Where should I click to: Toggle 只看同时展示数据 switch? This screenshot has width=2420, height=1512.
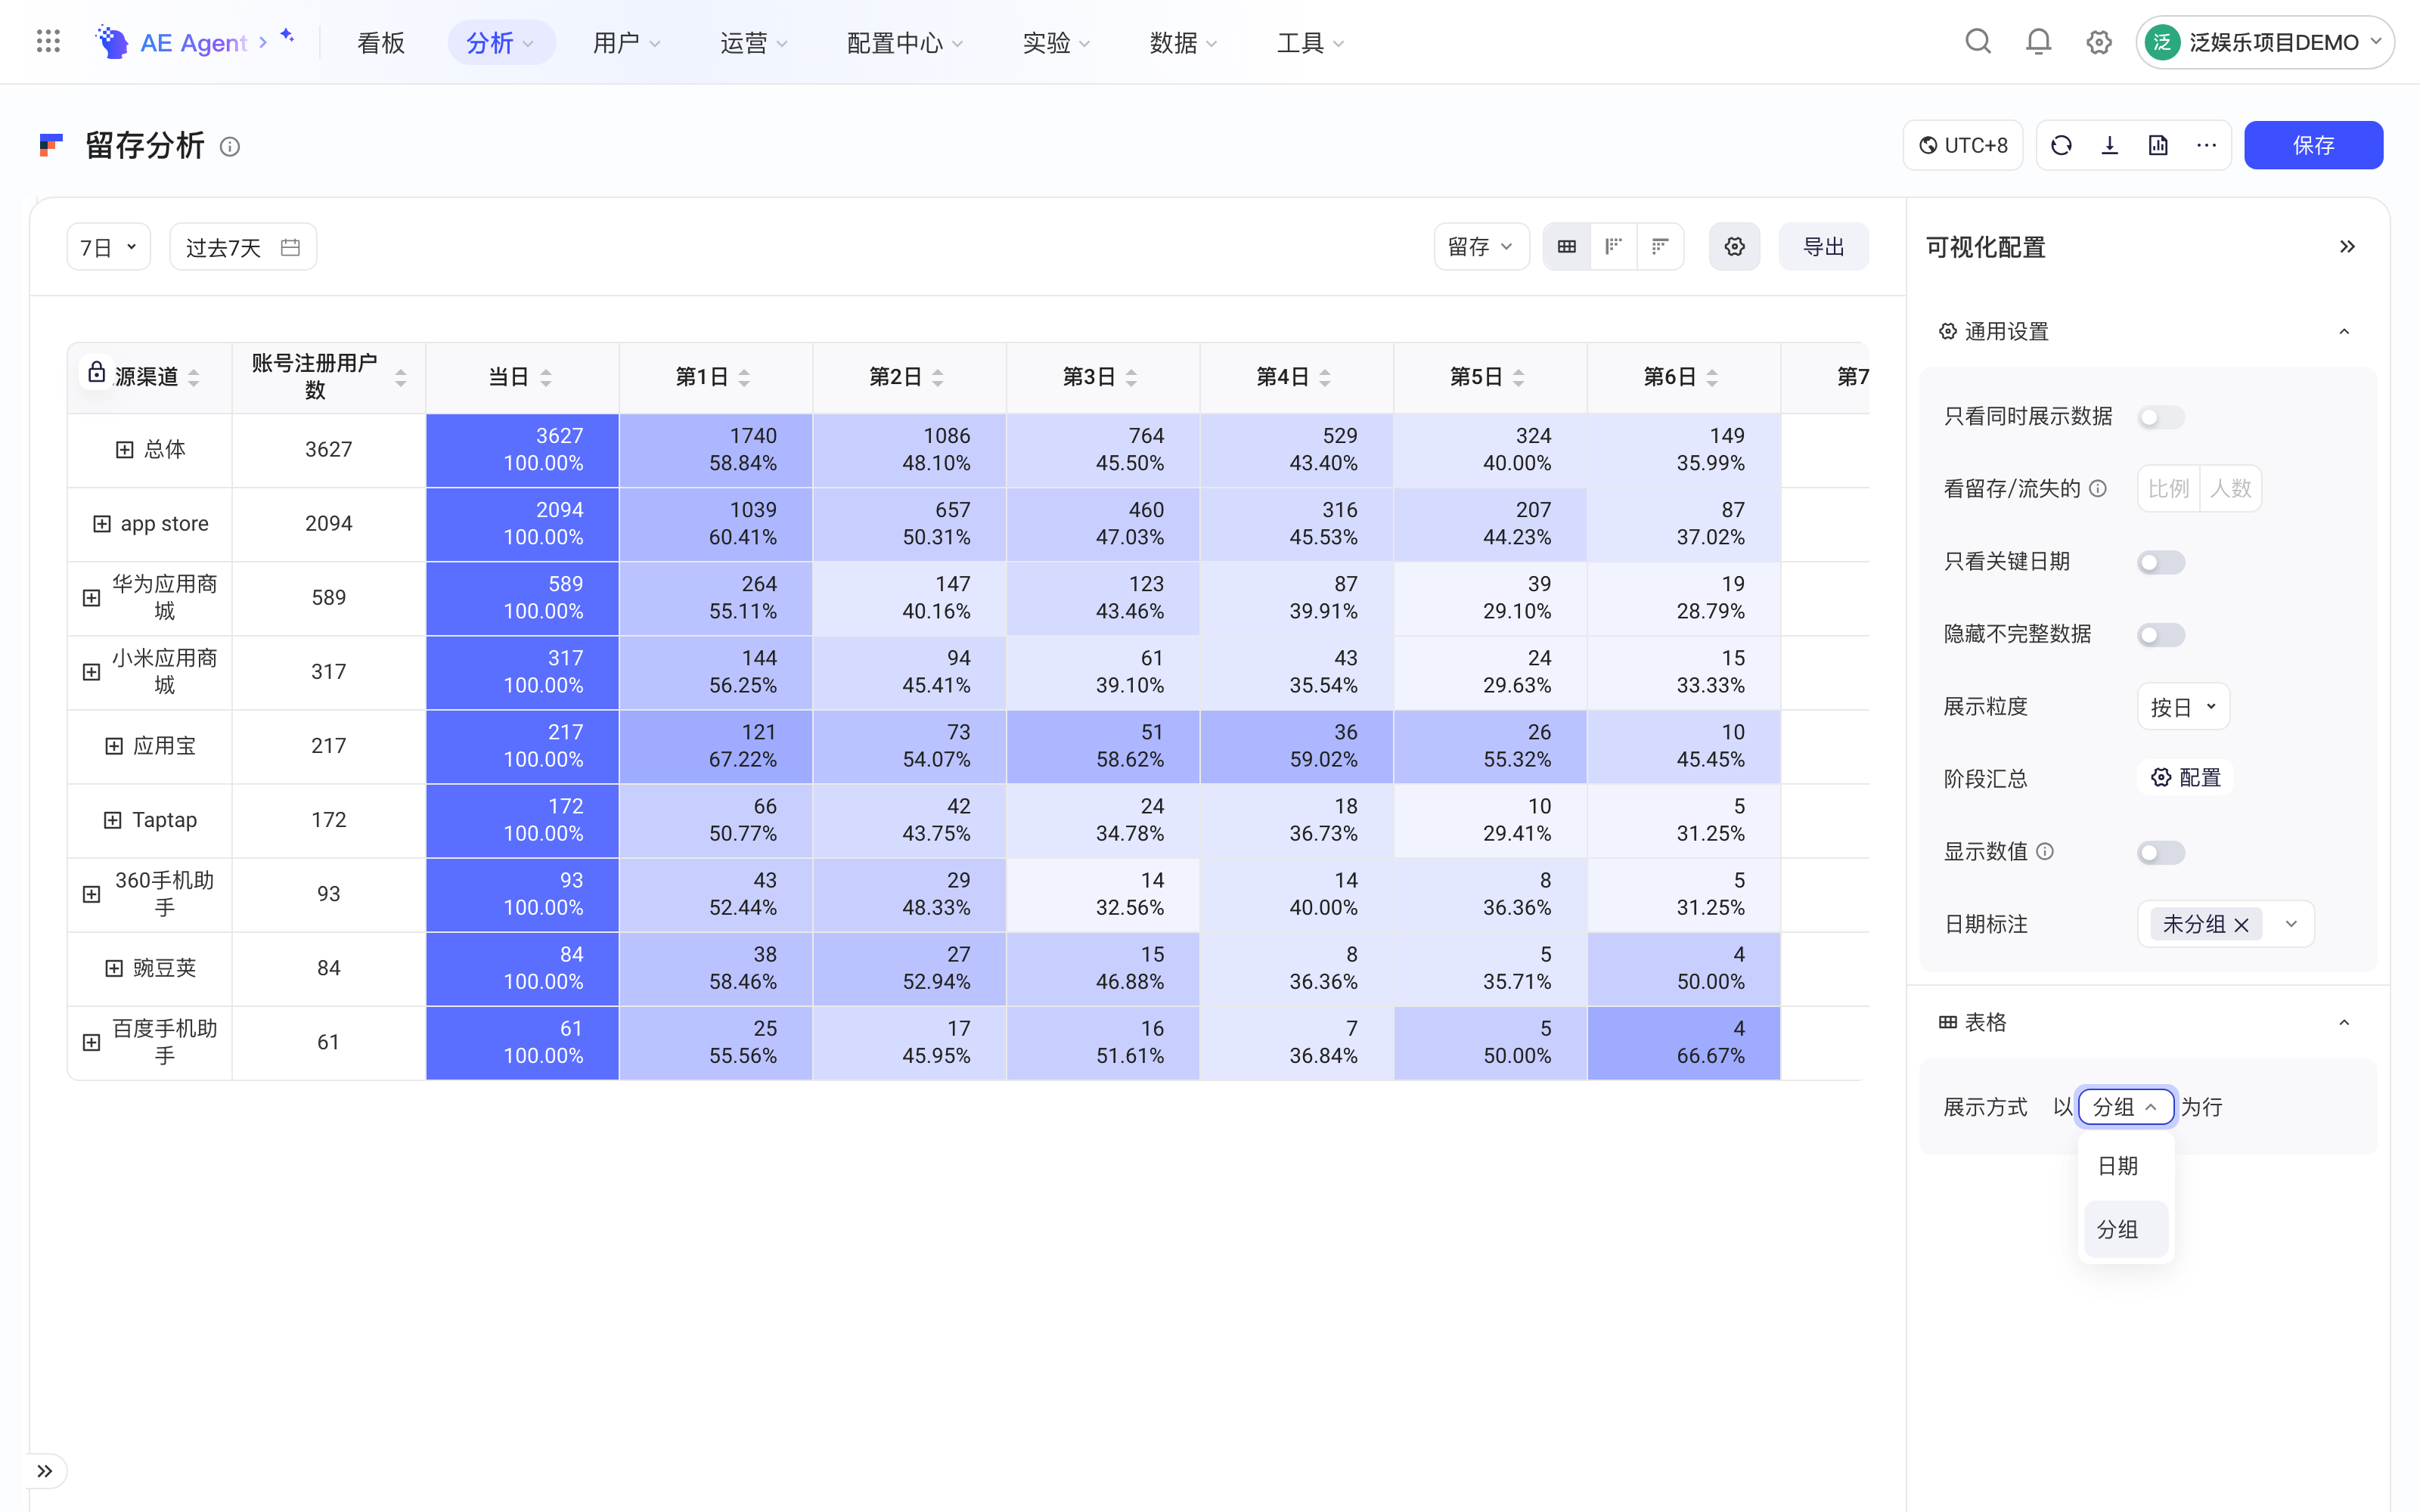2161,417
